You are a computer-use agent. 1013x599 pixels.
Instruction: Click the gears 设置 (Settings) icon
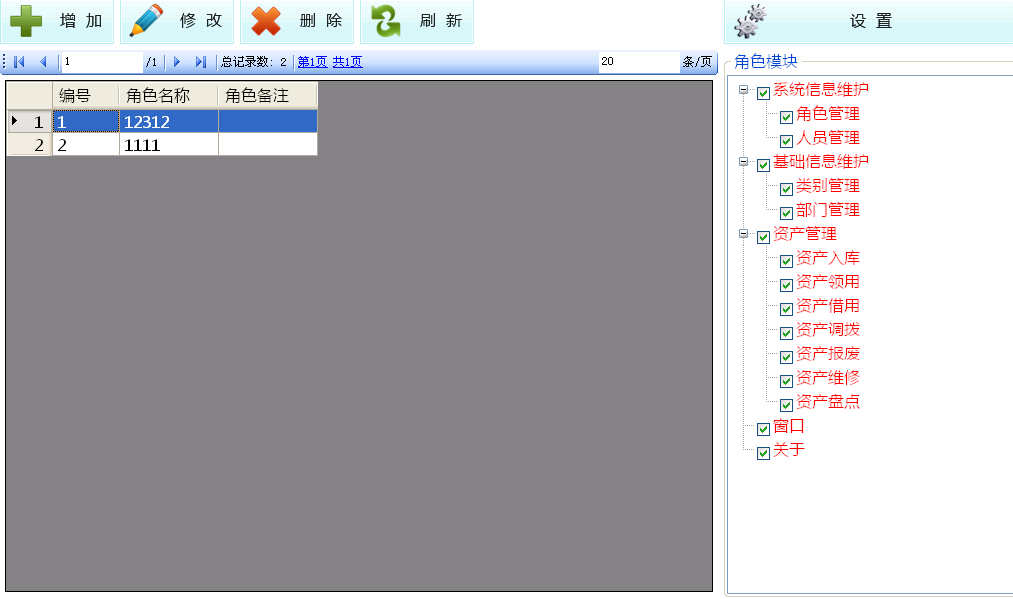tap(751, 21)
